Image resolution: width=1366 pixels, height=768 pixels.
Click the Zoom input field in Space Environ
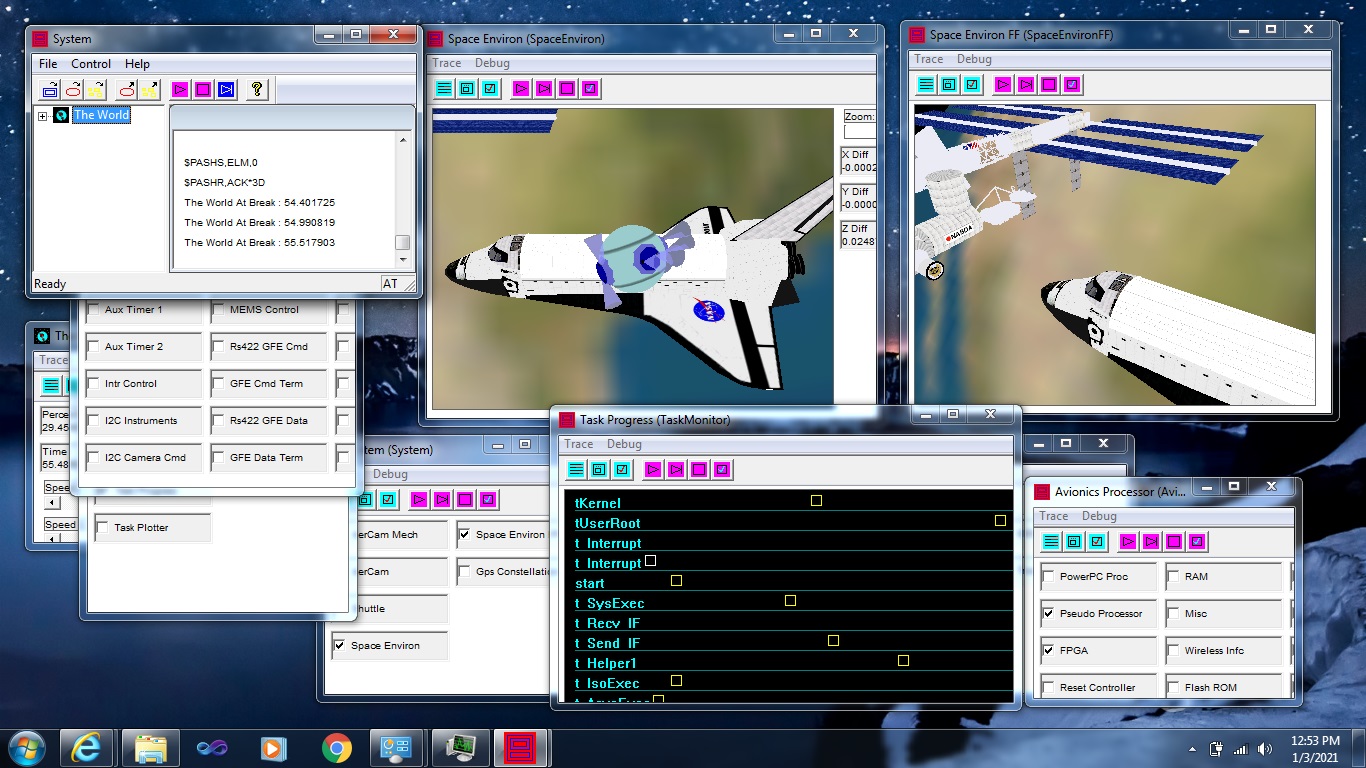tap(858, 132)
